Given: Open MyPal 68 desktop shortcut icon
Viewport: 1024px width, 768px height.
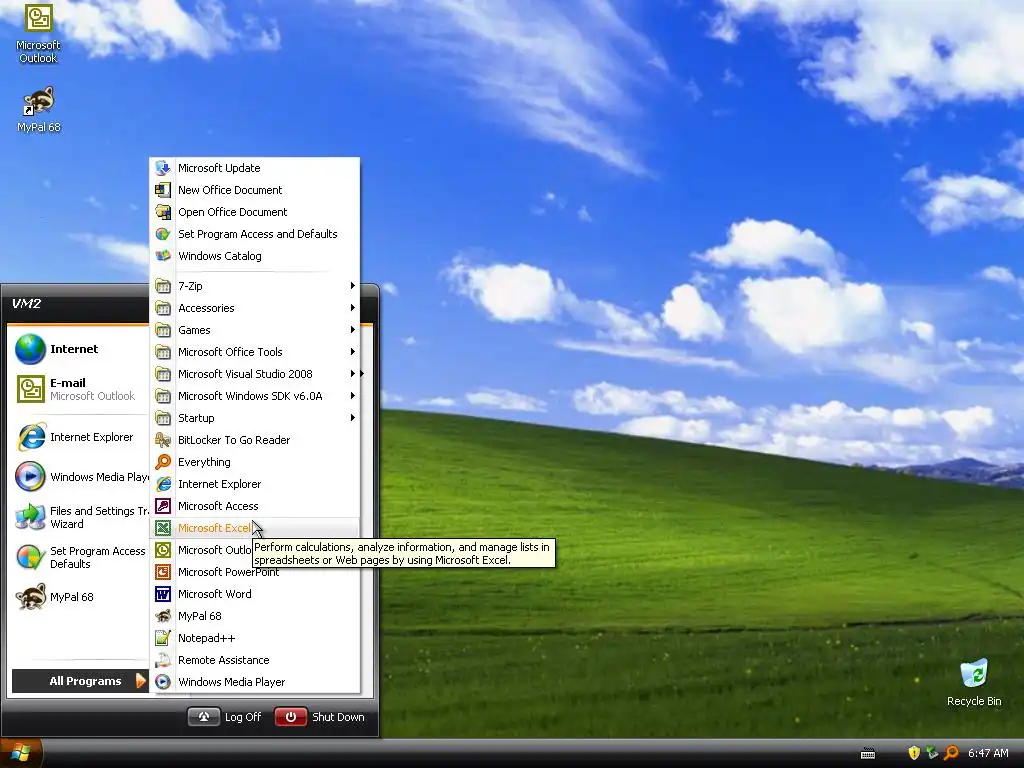Looking at the screenshot, I should (38, 102).
